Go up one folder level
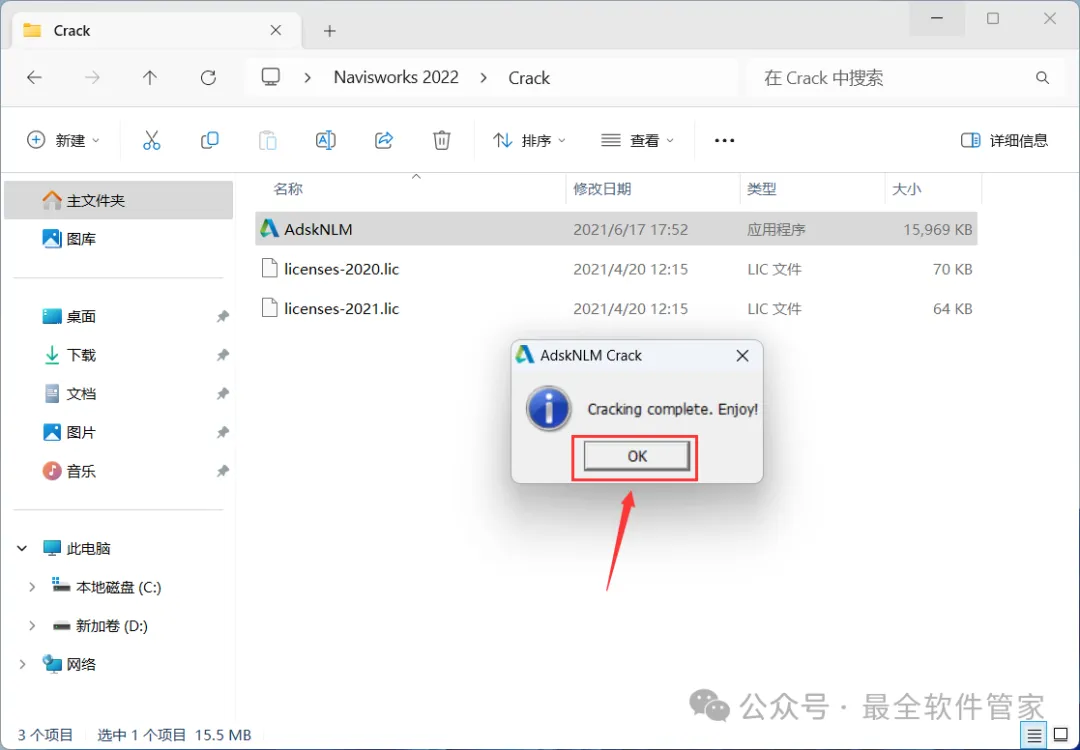Screen dimensions: 1080x750 tap(149, 78)
